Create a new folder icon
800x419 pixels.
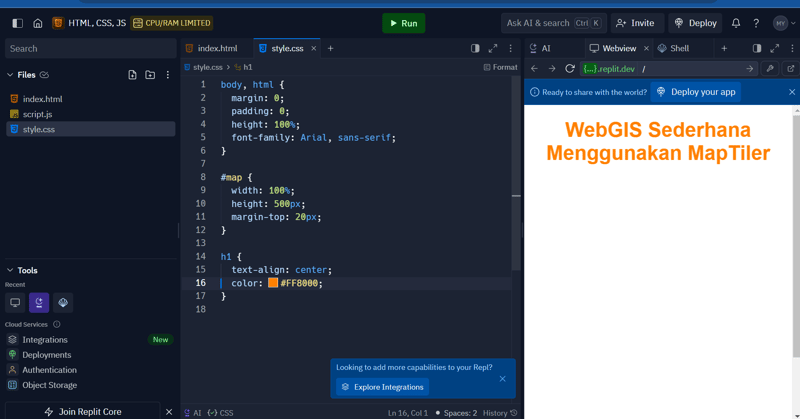point(150,75)
